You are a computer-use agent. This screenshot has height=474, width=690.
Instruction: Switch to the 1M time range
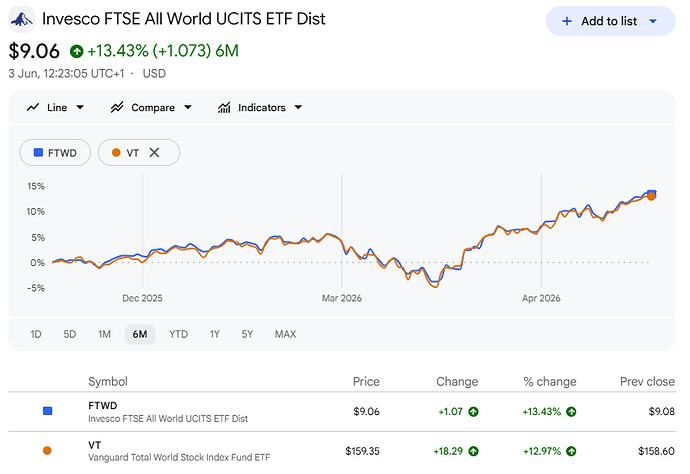point(104,334)
